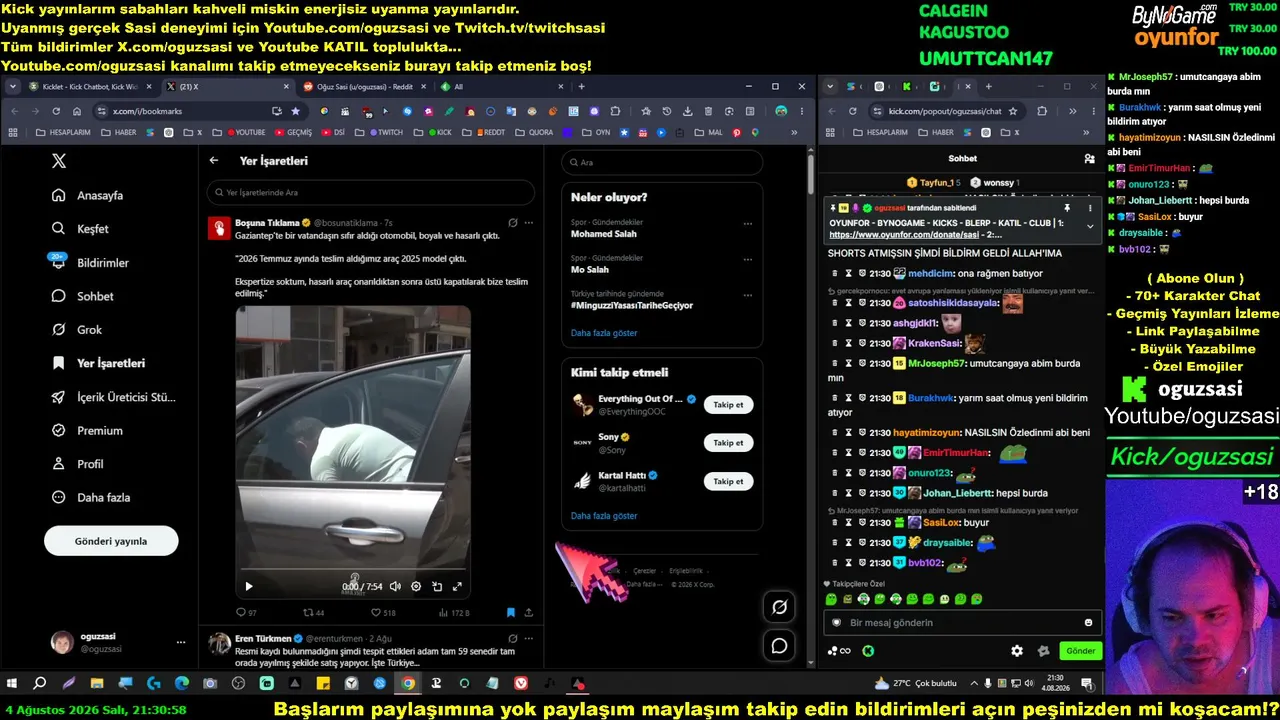Enter fullscreen on the video
This screenshot has width=1280, height=720.
(x=458, y=587)
